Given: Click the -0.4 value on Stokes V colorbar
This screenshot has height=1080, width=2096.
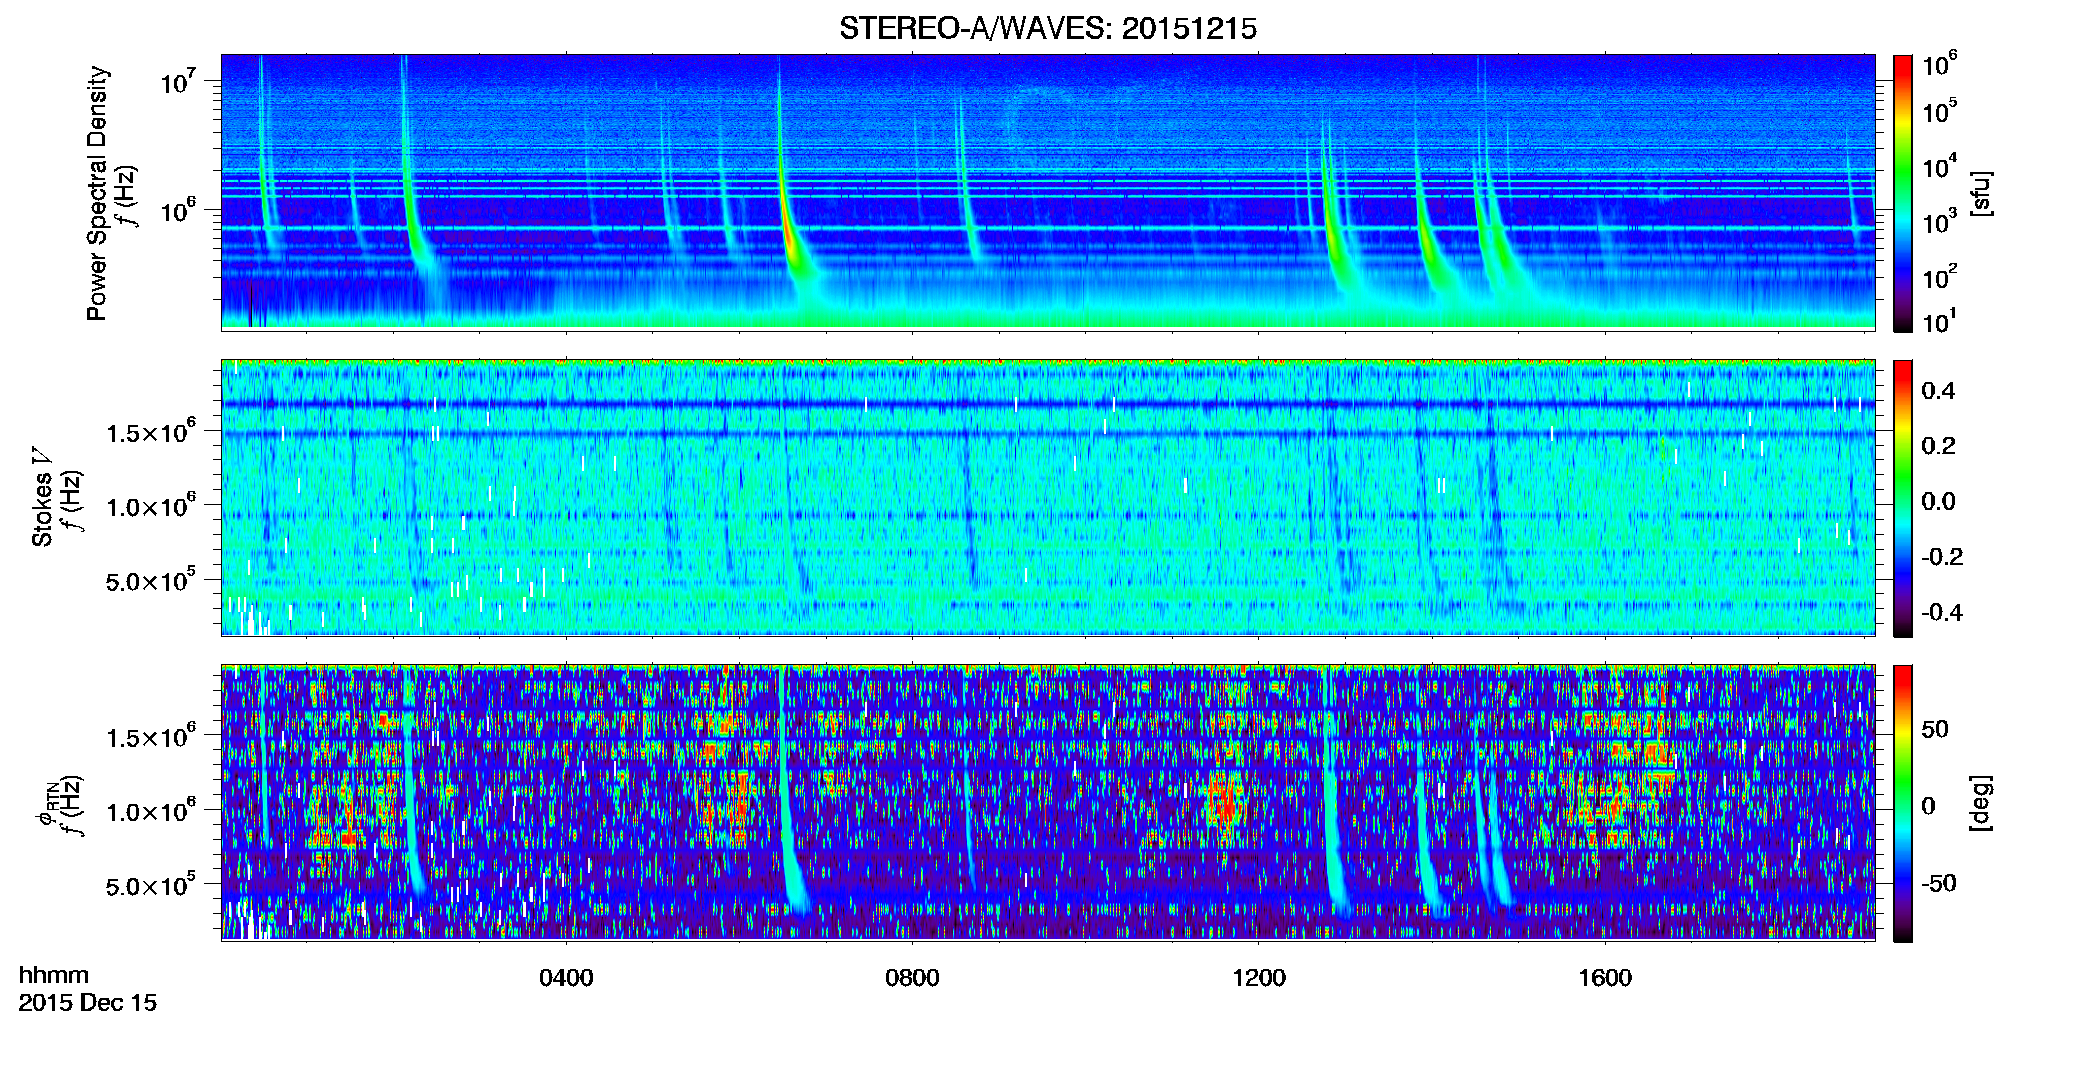Looking at the screenshot, I should click(x=1942, y=612).
